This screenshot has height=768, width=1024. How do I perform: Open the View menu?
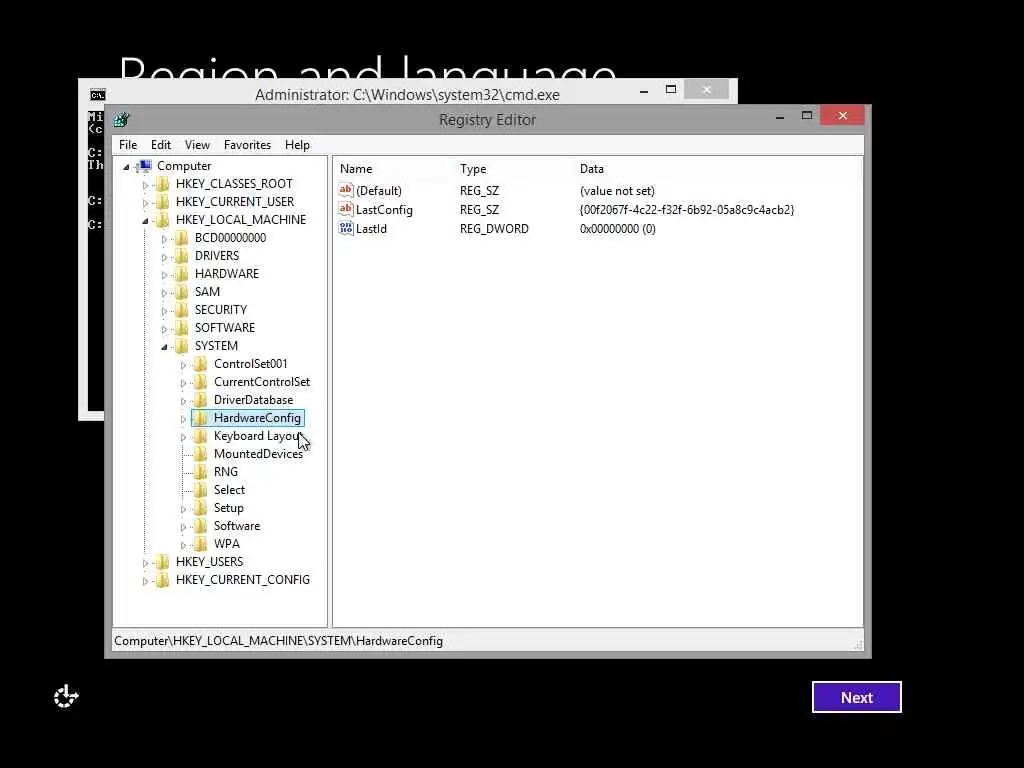197,145
